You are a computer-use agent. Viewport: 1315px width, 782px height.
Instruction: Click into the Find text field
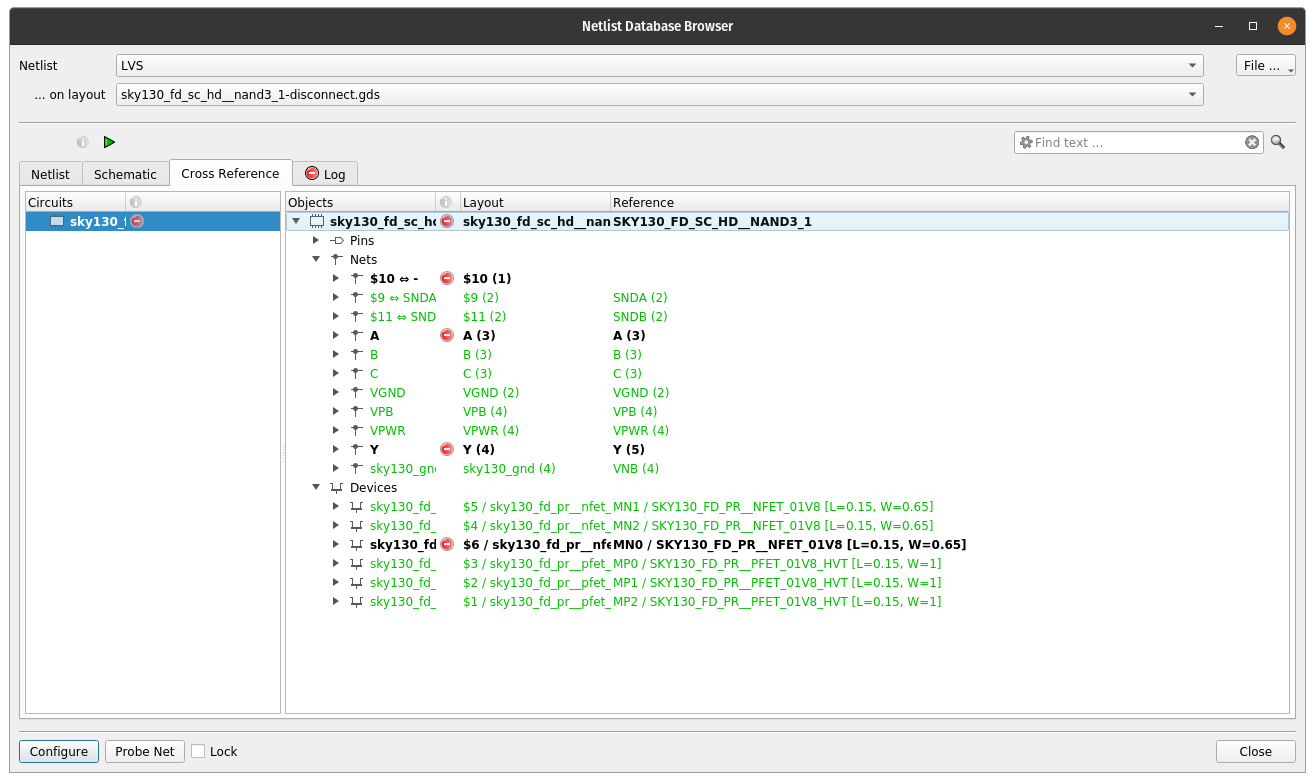click(1138, 142)
